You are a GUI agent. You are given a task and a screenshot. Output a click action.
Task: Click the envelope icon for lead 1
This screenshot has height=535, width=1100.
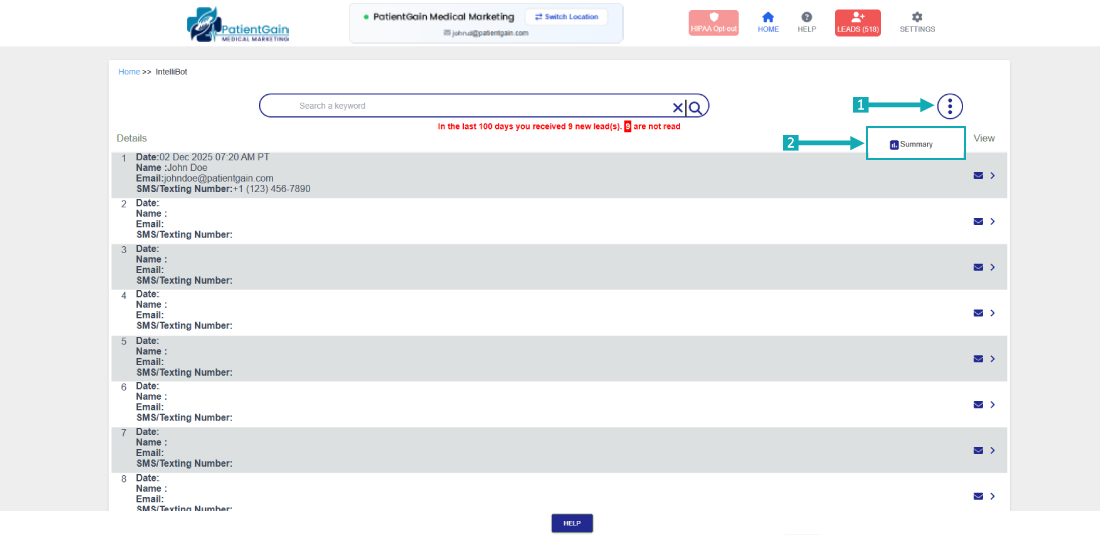point(978,176)
